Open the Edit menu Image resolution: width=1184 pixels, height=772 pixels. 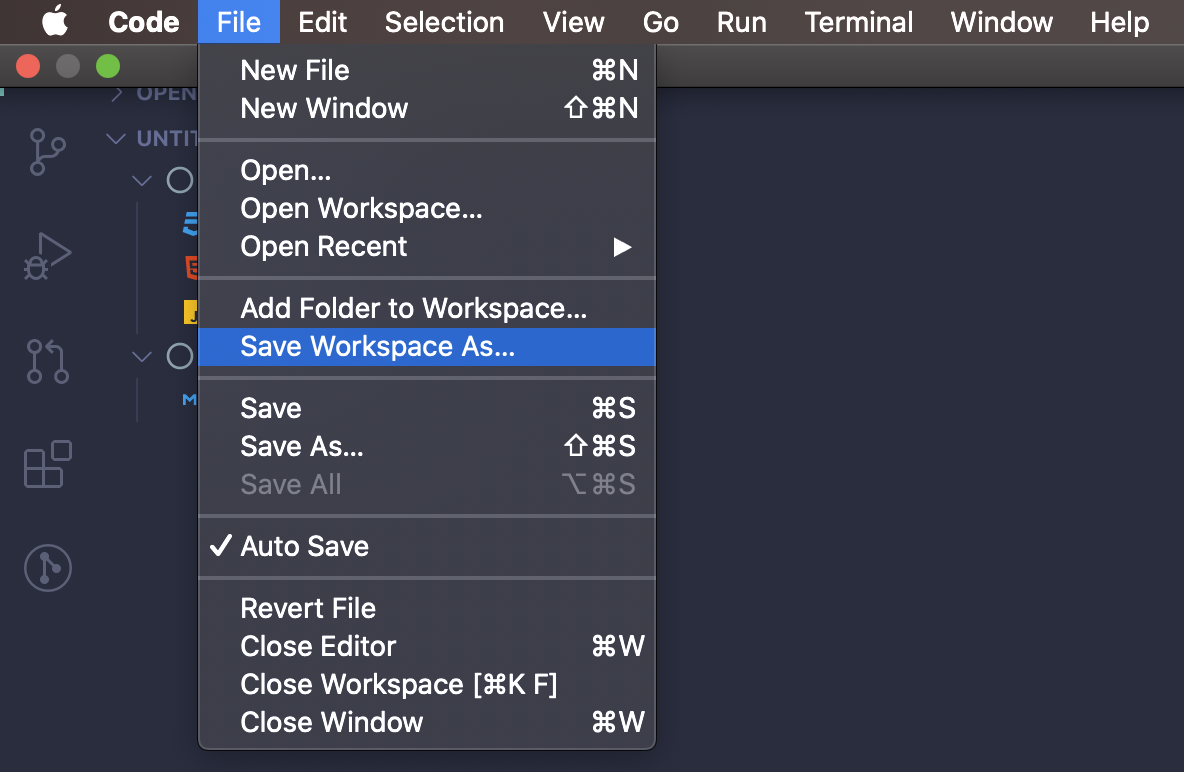point(322,22)
